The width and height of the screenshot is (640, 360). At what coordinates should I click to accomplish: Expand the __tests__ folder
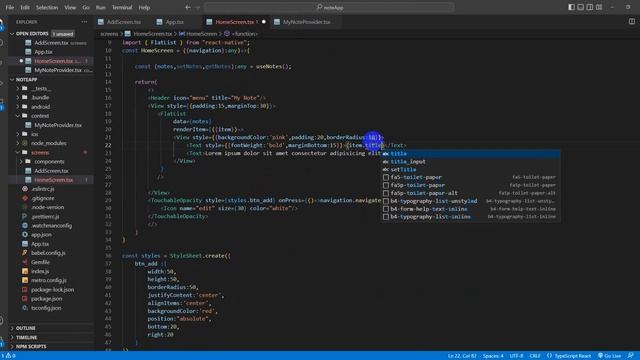[x=41, y=89]
